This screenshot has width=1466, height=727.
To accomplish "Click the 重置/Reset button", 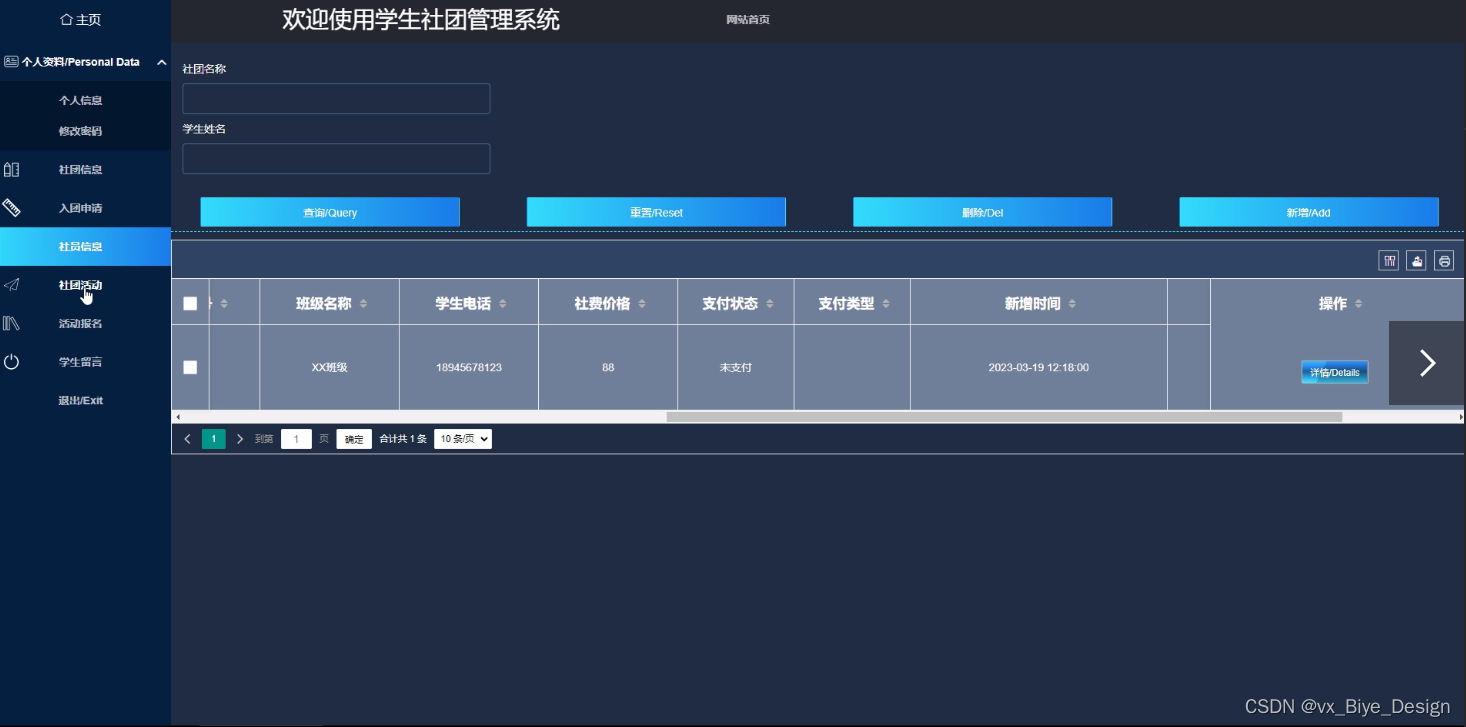I will click(x=656, y=212).
